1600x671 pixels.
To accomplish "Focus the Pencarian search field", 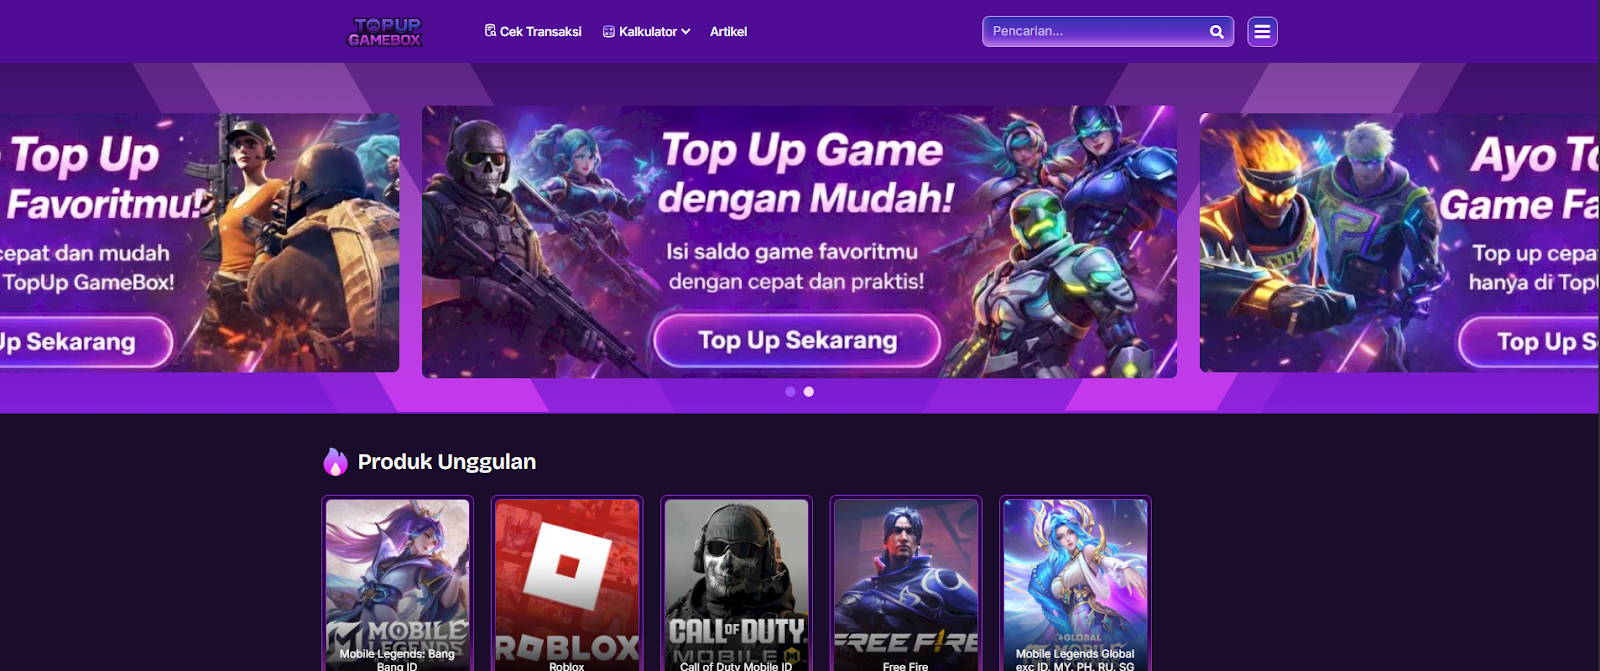I will [x=1095, y=31].
